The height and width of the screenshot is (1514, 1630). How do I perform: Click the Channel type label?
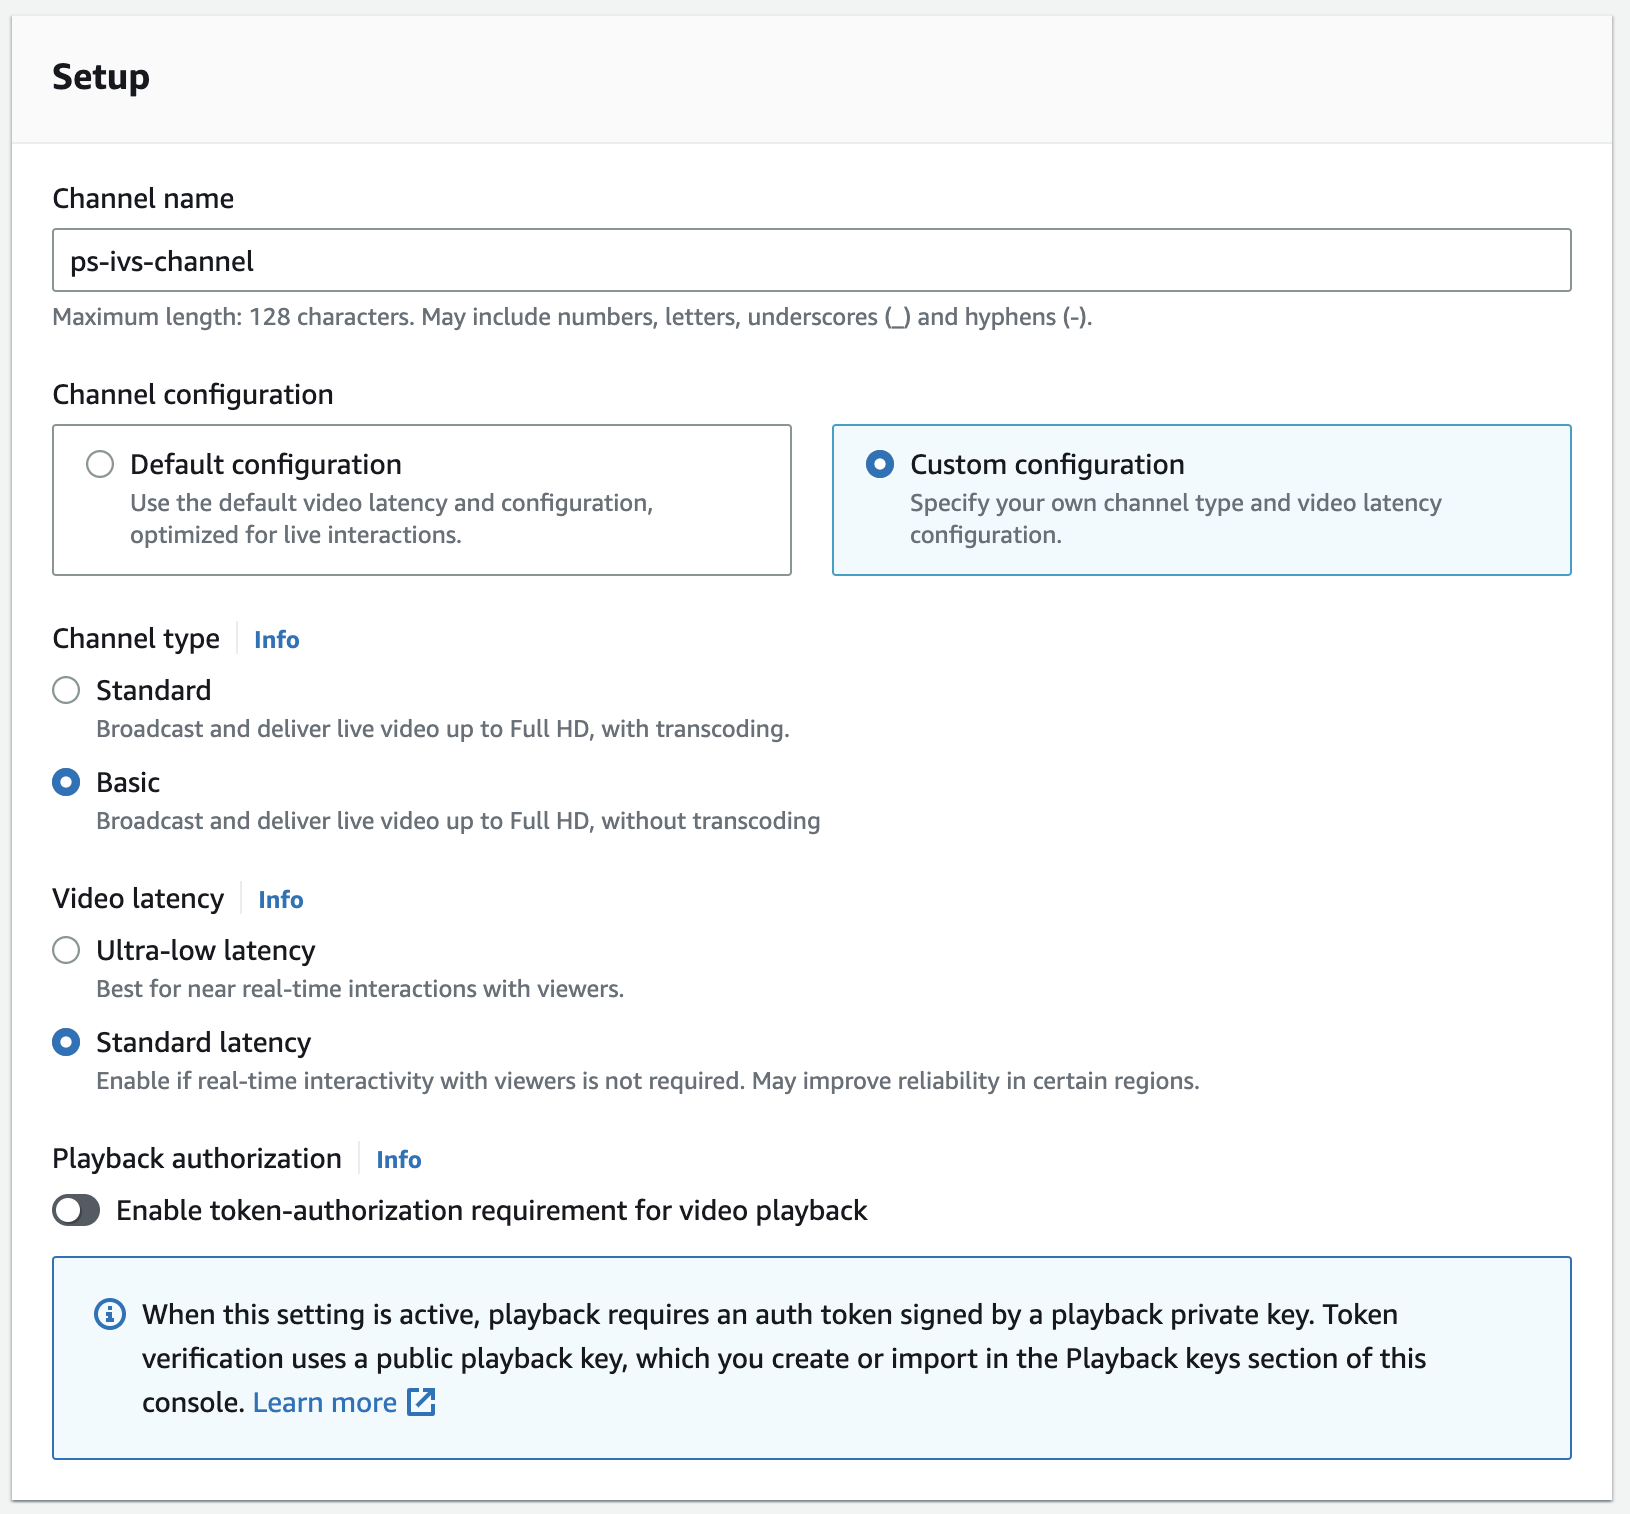(136, 638)
